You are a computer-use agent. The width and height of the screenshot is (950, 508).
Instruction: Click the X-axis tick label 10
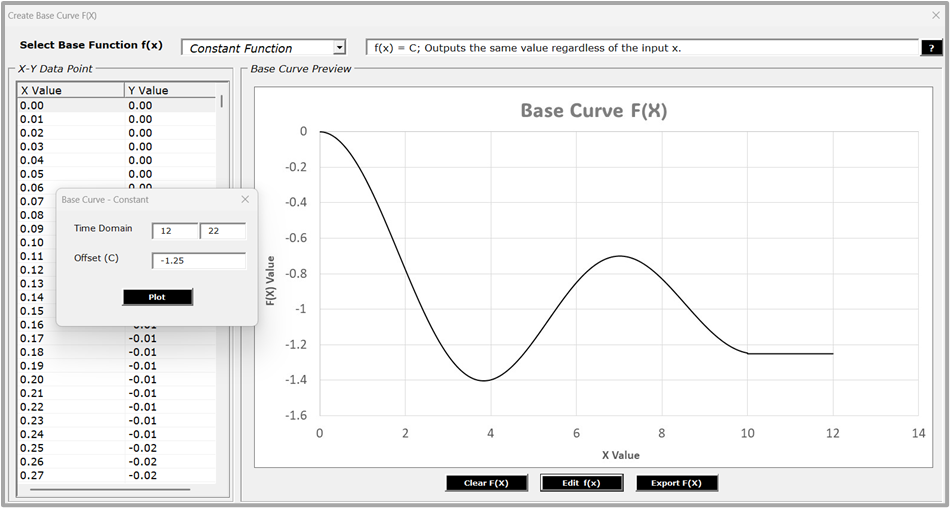click(x=747, y=433)
